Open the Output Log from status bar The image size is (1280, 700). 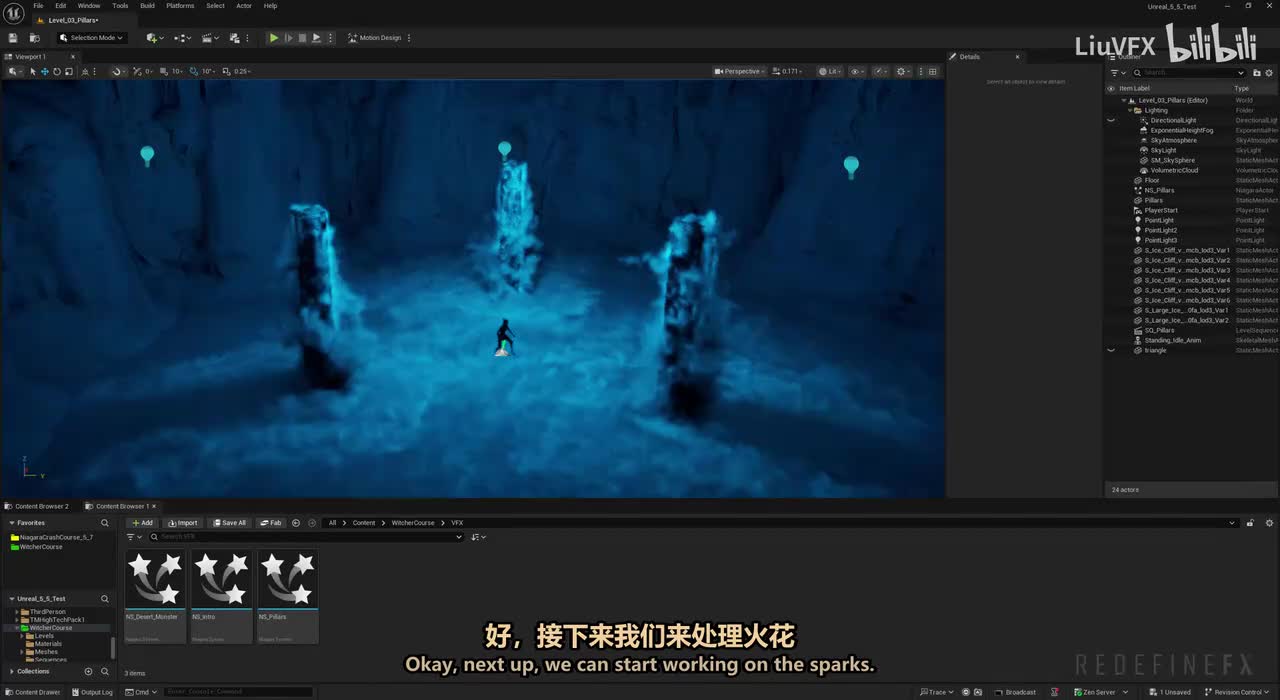[92, 692]
